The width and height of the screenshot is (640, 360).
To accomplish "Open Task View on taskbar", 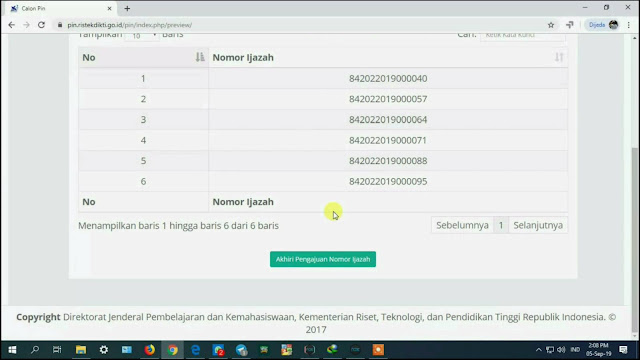I will [x=57, y=350].
